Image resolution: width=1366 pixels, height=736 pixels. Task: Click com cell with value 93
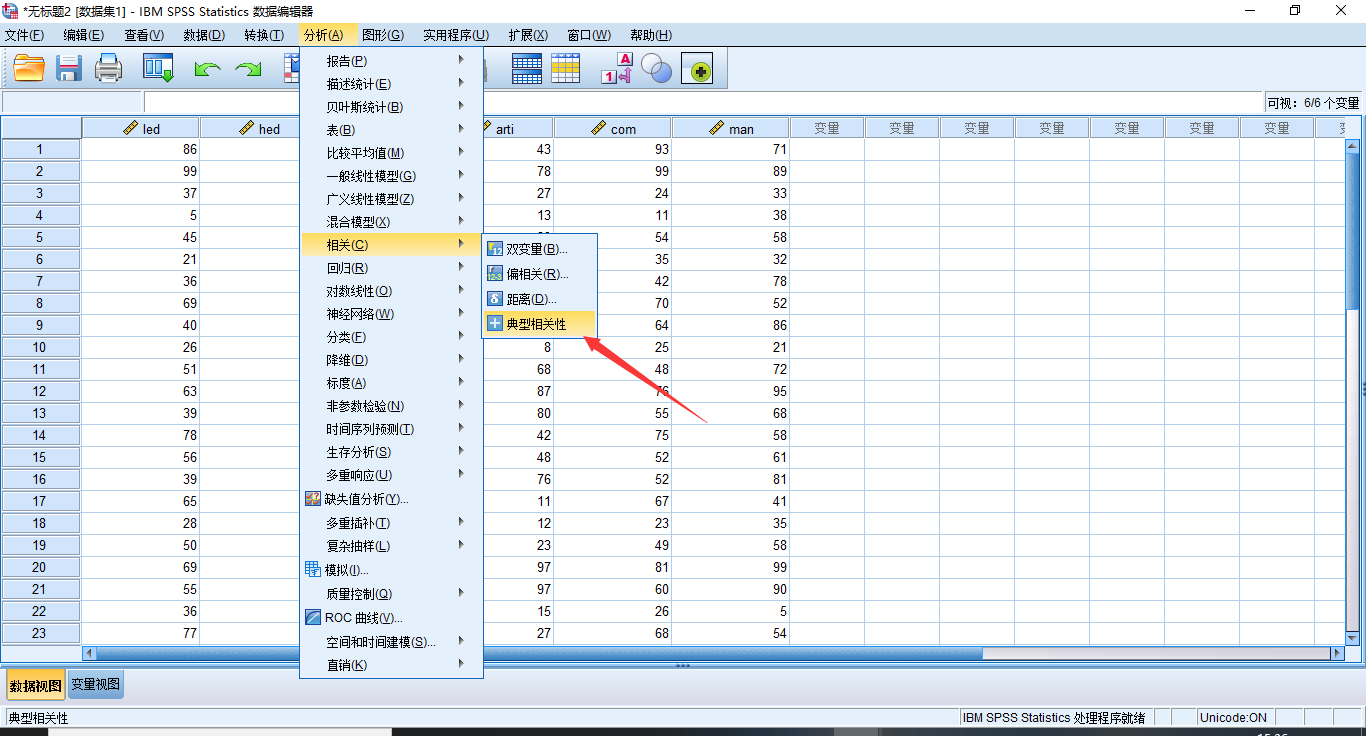pos(613,149)
